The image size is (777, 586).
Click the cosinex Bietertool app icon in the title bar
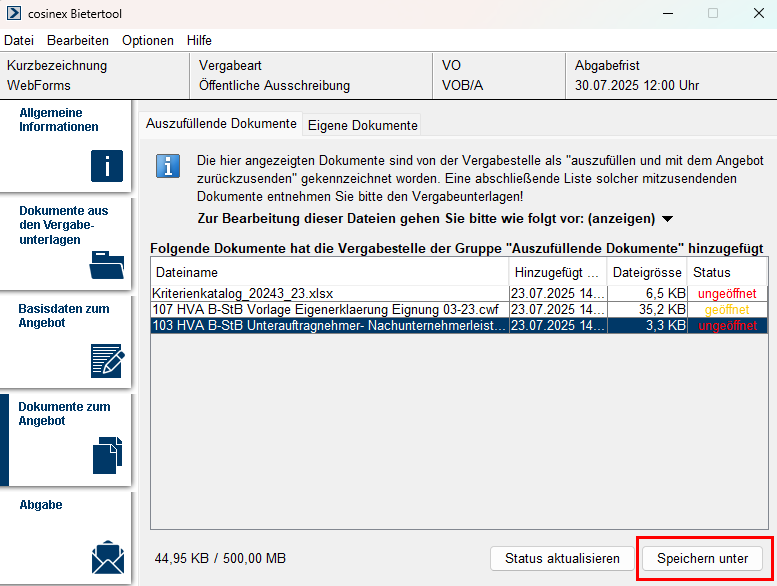[14, 13]
